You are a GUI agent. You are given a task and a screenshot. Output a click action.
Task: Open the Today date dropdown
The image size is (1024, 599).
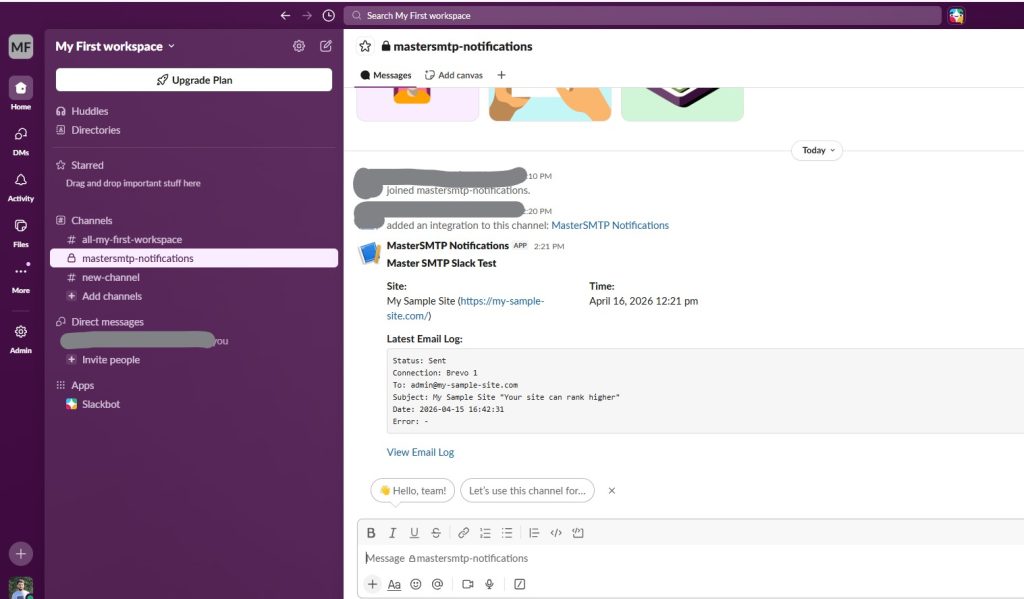[x=817, y=150]
